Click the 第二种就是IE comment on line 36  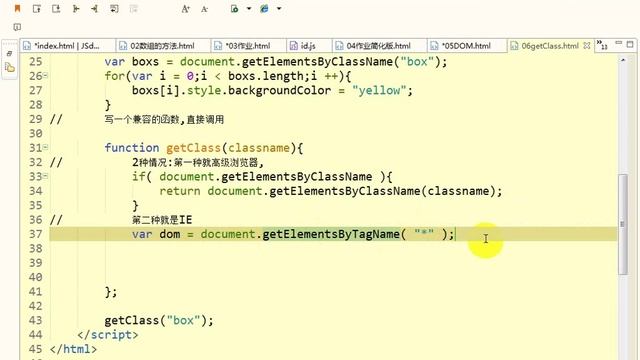coord(162,220)
